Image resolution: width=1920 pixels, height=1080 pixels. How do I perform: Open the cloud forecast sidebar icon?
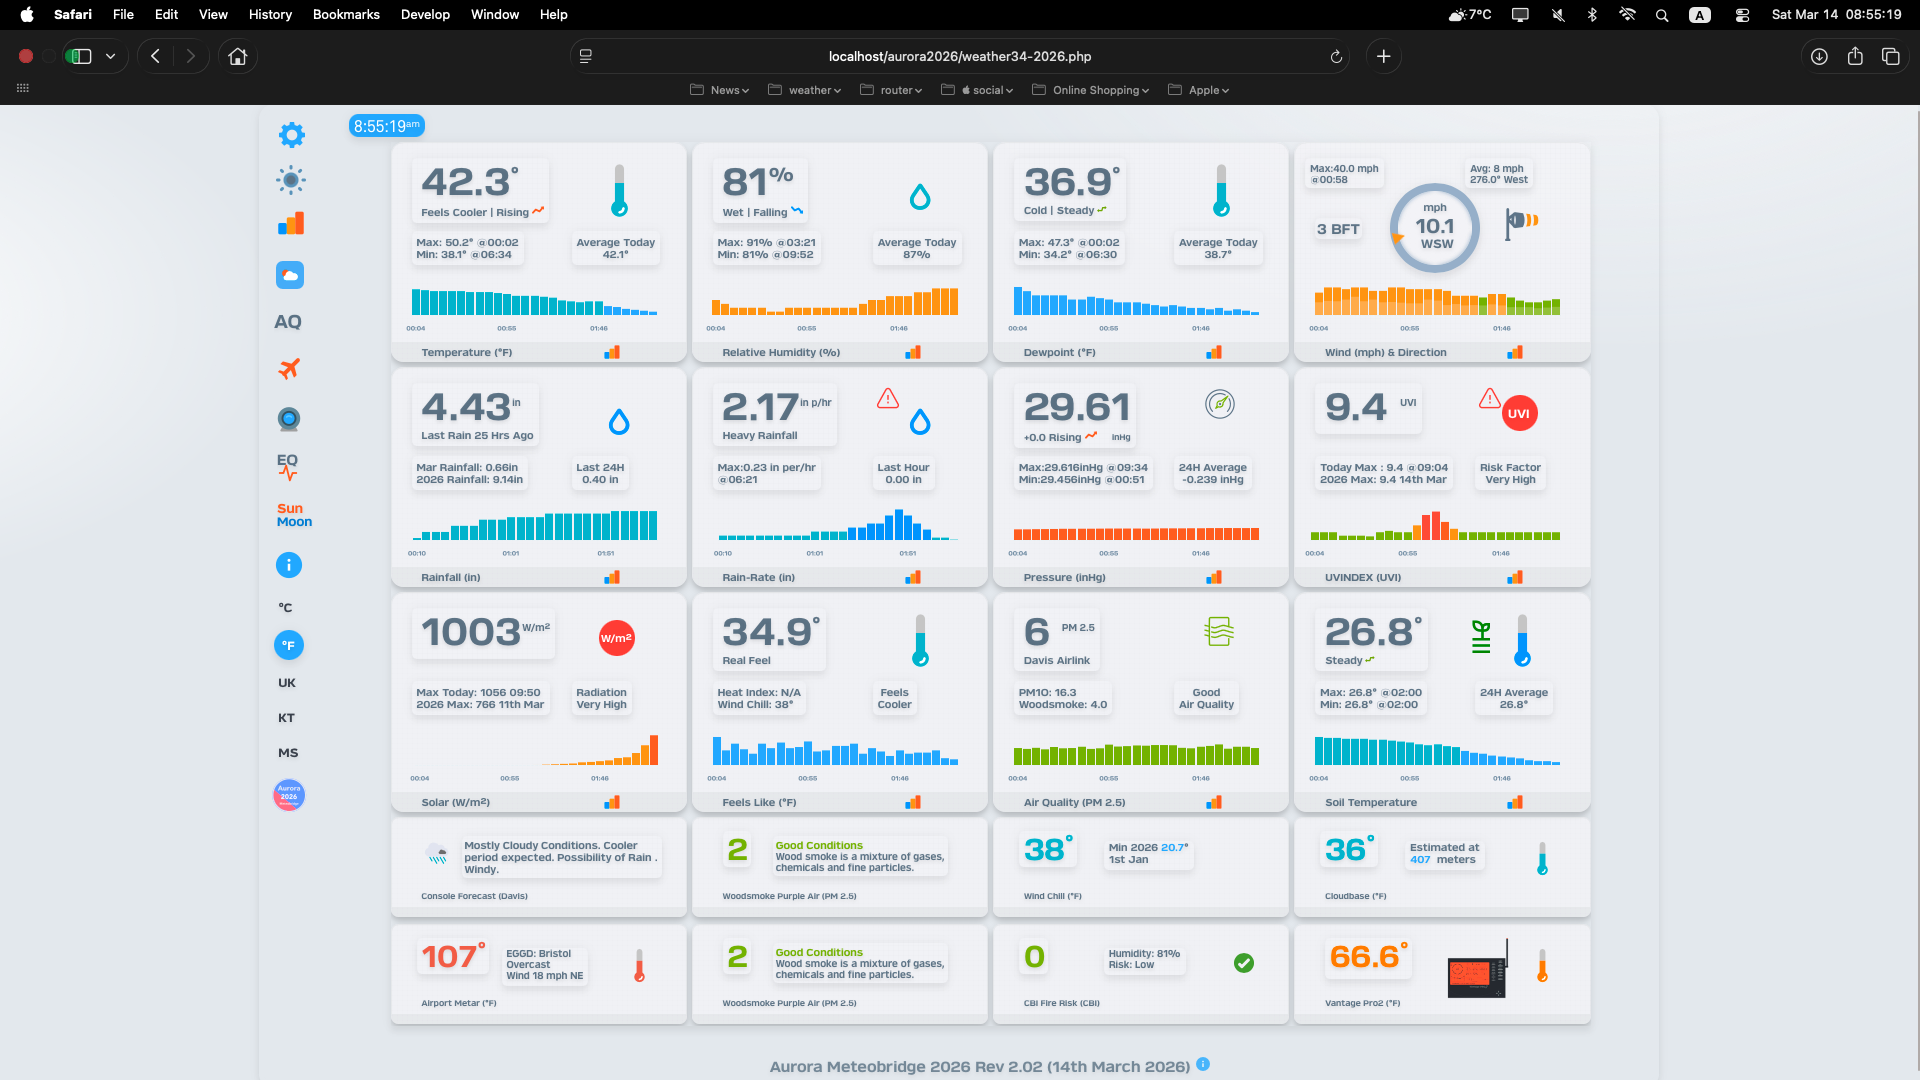coord(290,275)
